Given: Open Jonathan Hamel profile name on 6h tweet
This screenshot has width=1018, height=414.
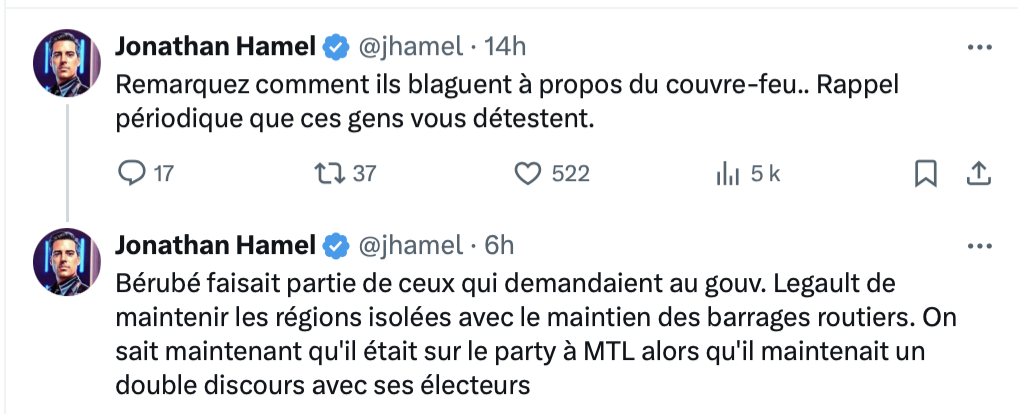Looking at the screenshot, I should coord(216,245).
